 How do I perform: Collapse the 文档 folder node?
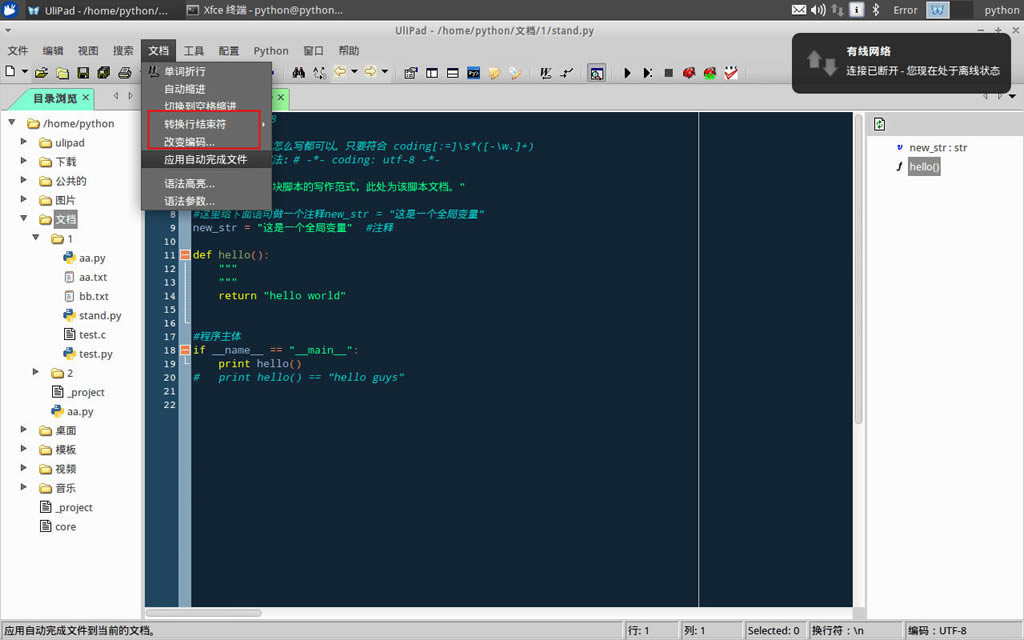[24, 219]
